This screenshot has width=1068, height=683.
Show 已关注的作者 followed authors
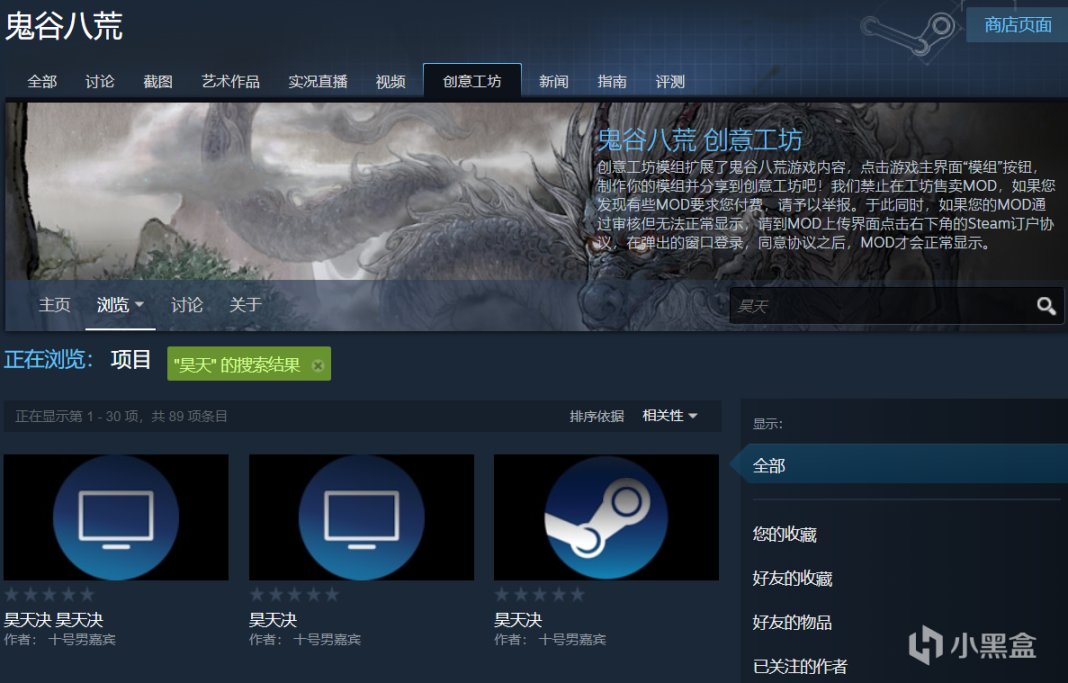(800, 666)
